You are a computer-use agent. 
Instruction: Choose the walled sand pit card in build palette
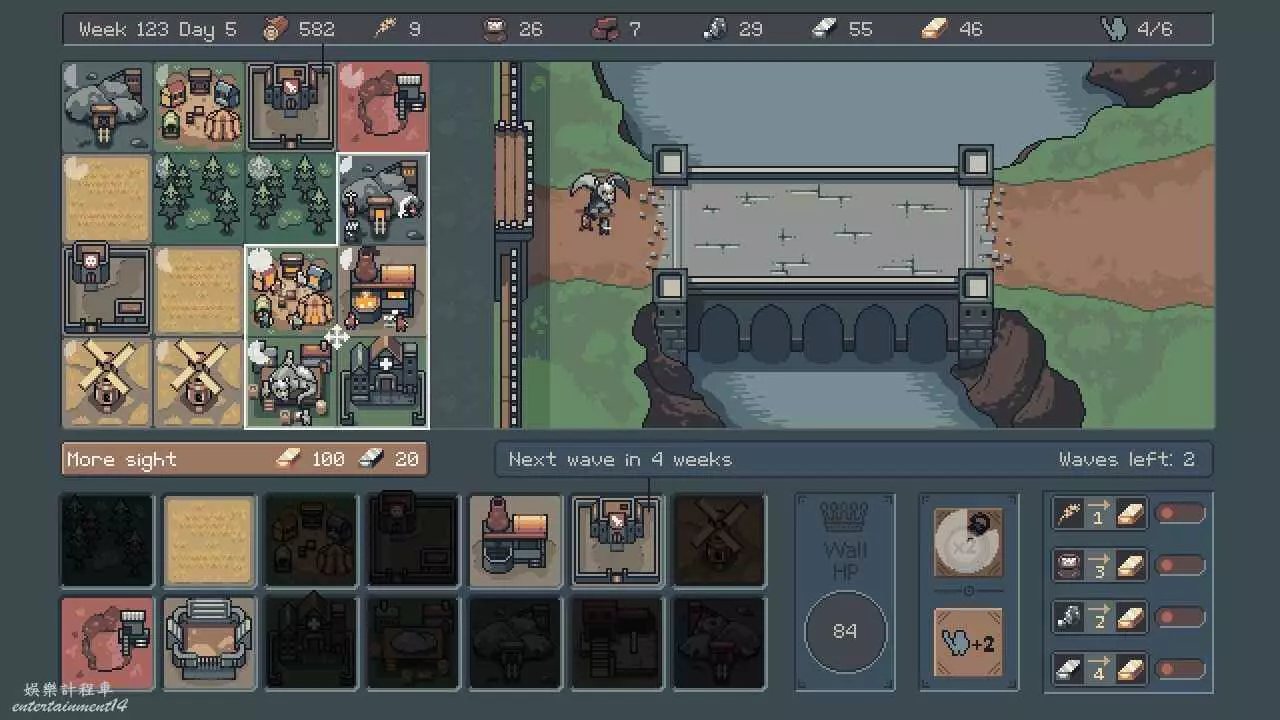click(x=210, y=642)
